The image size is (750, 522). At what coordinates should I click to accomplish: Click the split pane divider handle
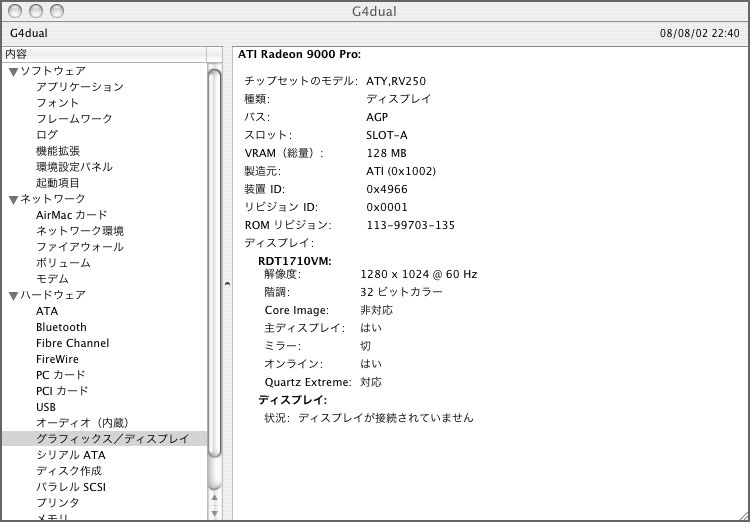[x=227, y=284]
